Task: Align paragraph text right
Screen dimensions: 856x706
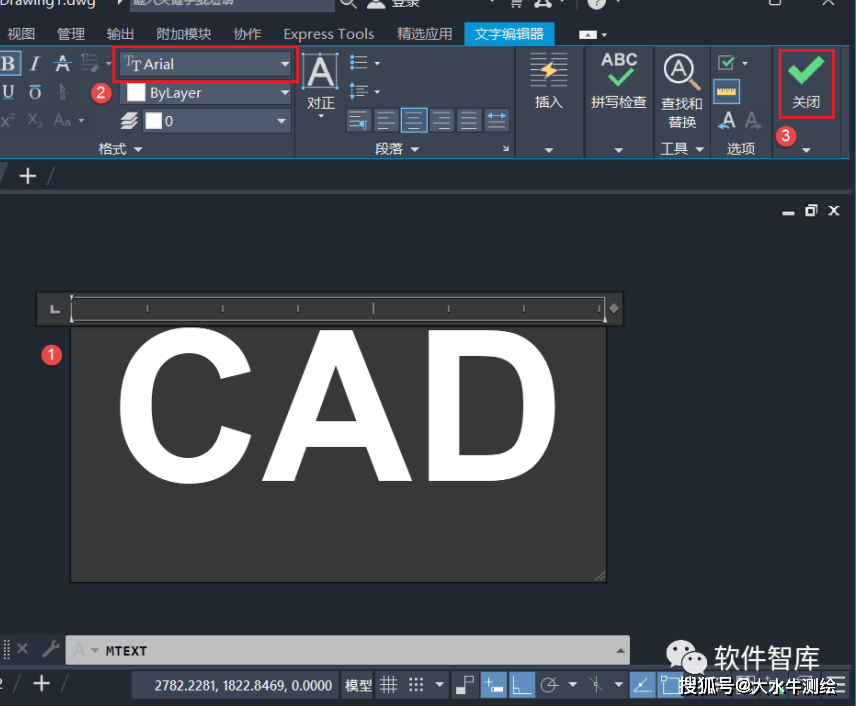Action: tap(441, 120)
